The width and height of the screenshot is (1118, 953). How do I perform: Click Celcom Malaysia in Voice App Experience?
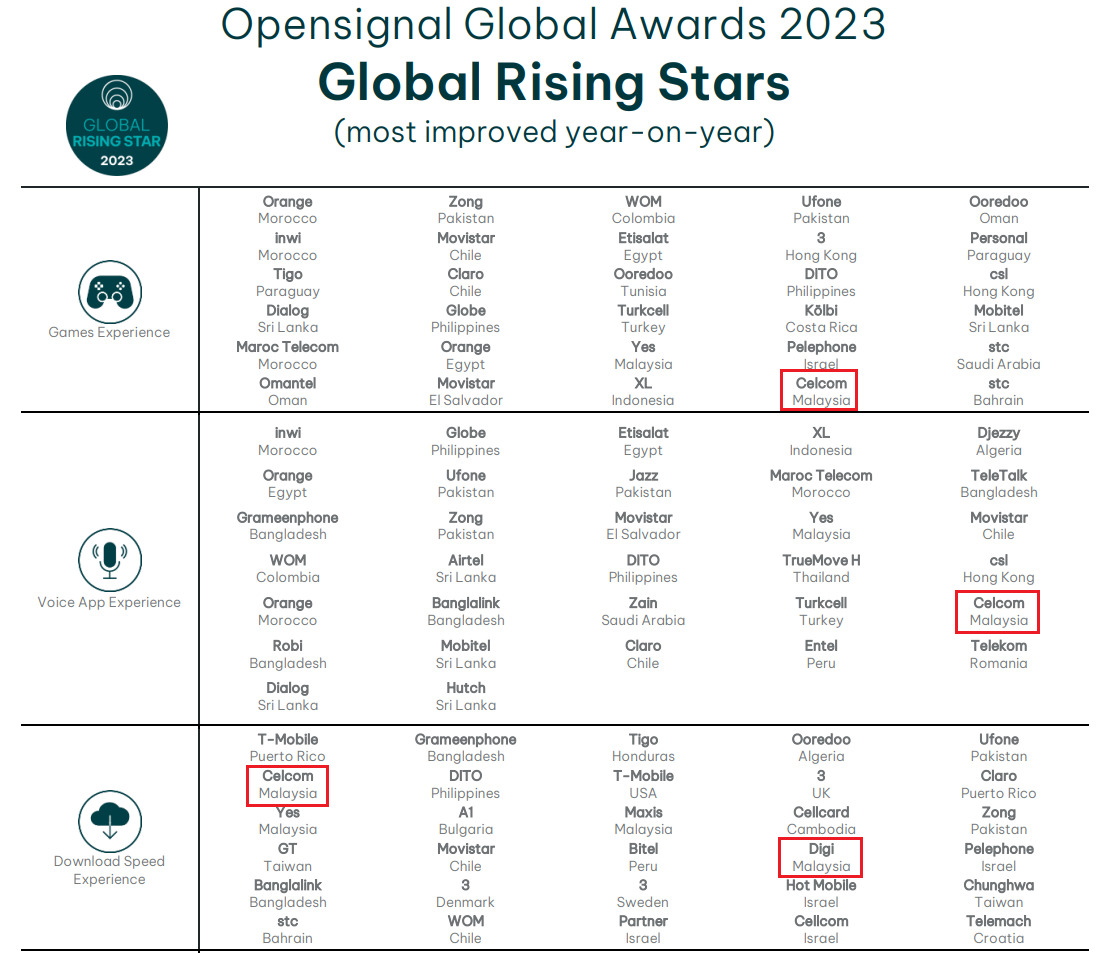click(998, 612)
